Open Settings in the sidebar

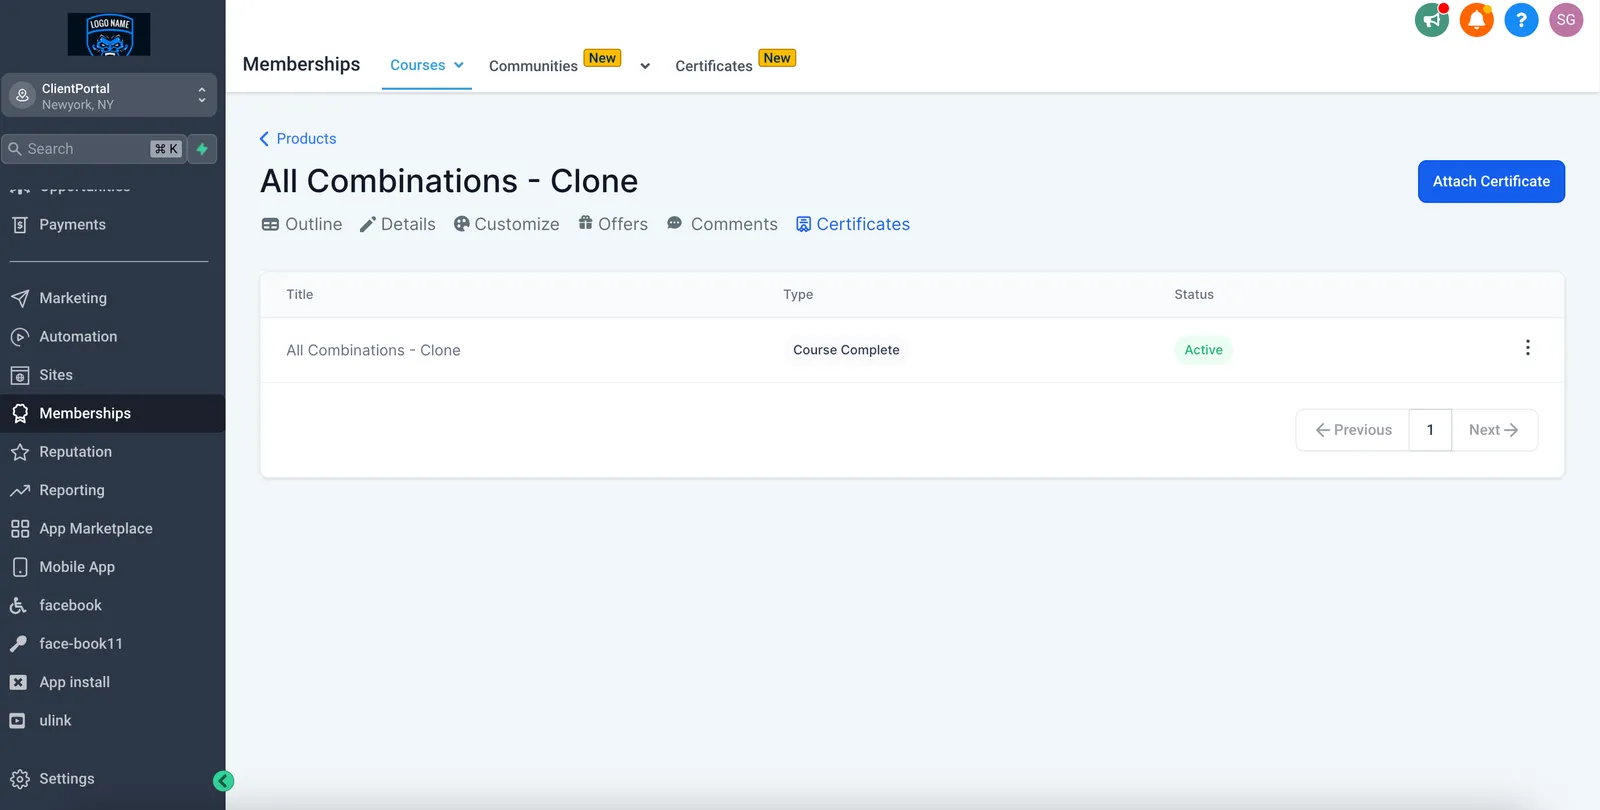pyautogui.click(x=112, y=779)
